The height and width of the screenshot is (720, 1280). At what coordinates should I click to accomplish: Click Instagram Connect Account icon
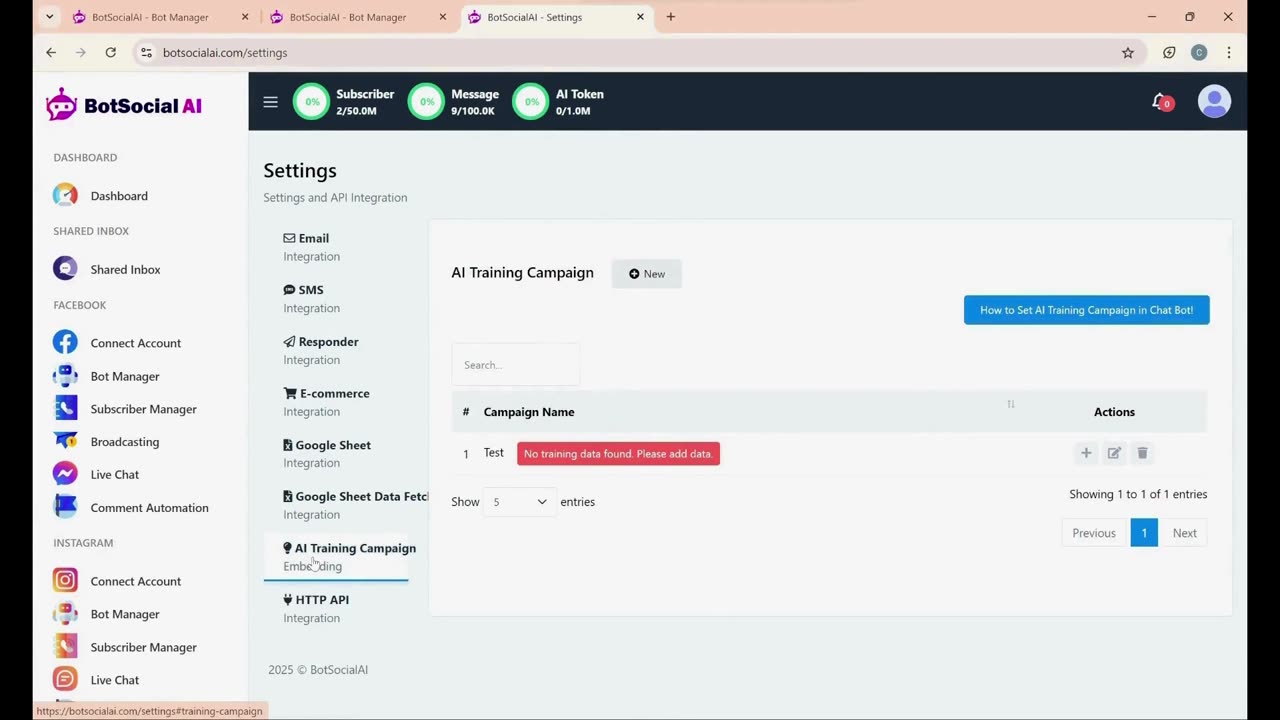tap(65, 581)
